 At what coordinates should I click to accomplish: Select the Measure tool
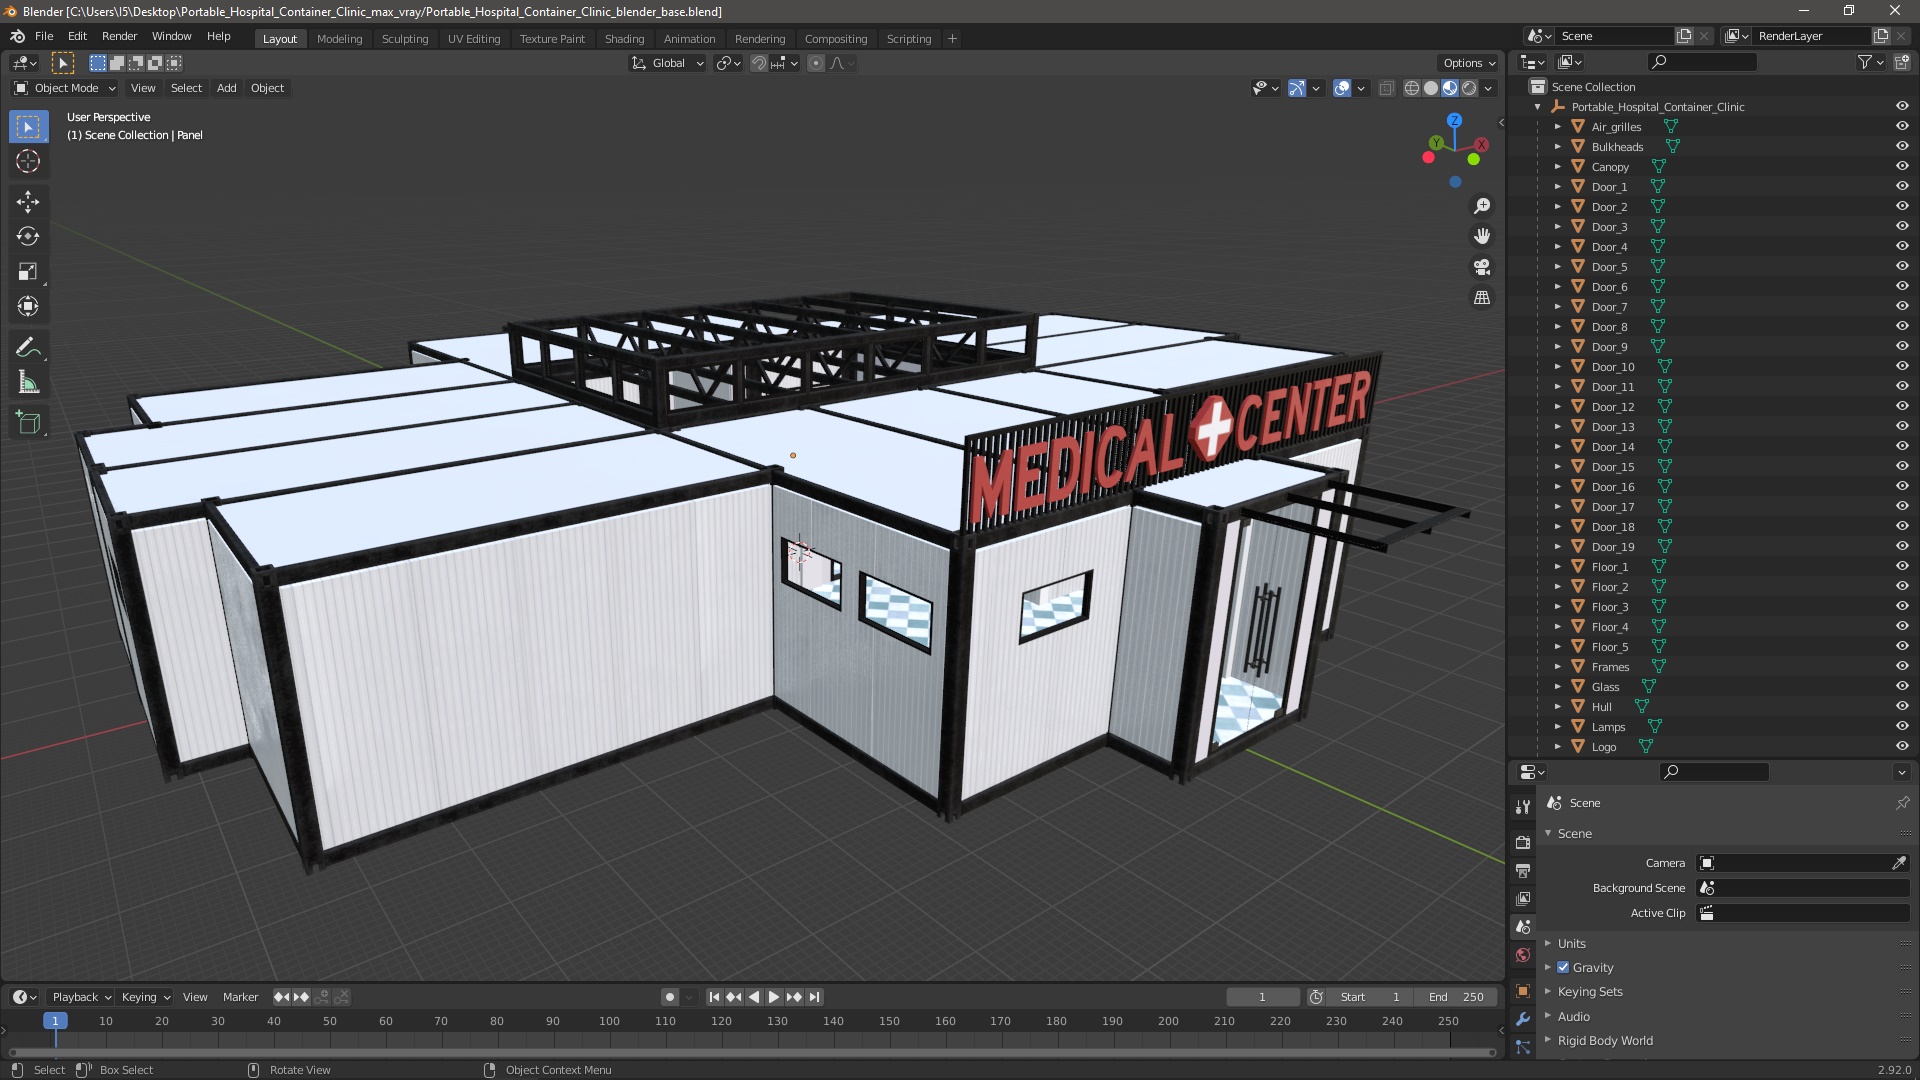click(28, 383)
